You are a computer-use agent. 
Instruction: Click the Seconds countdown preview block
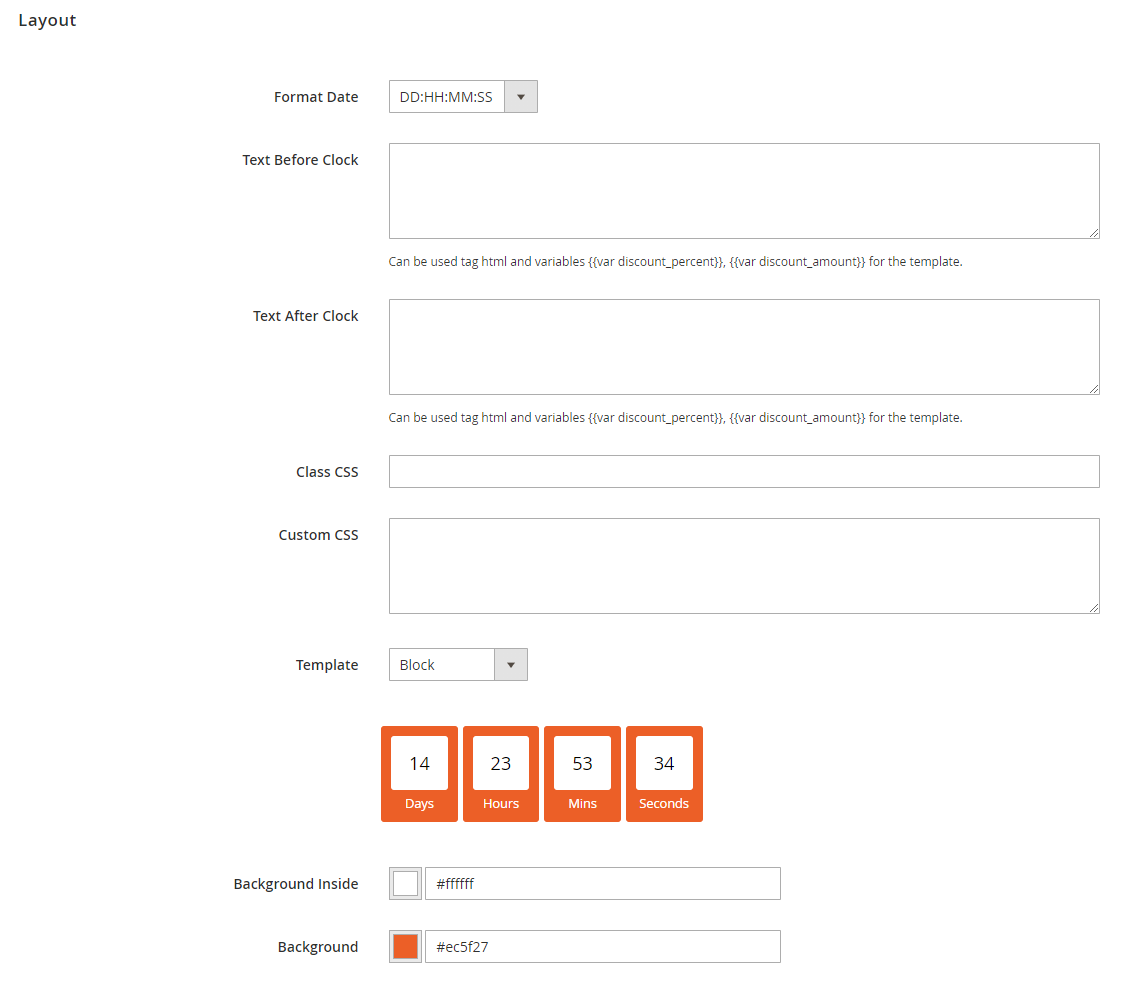664,774
